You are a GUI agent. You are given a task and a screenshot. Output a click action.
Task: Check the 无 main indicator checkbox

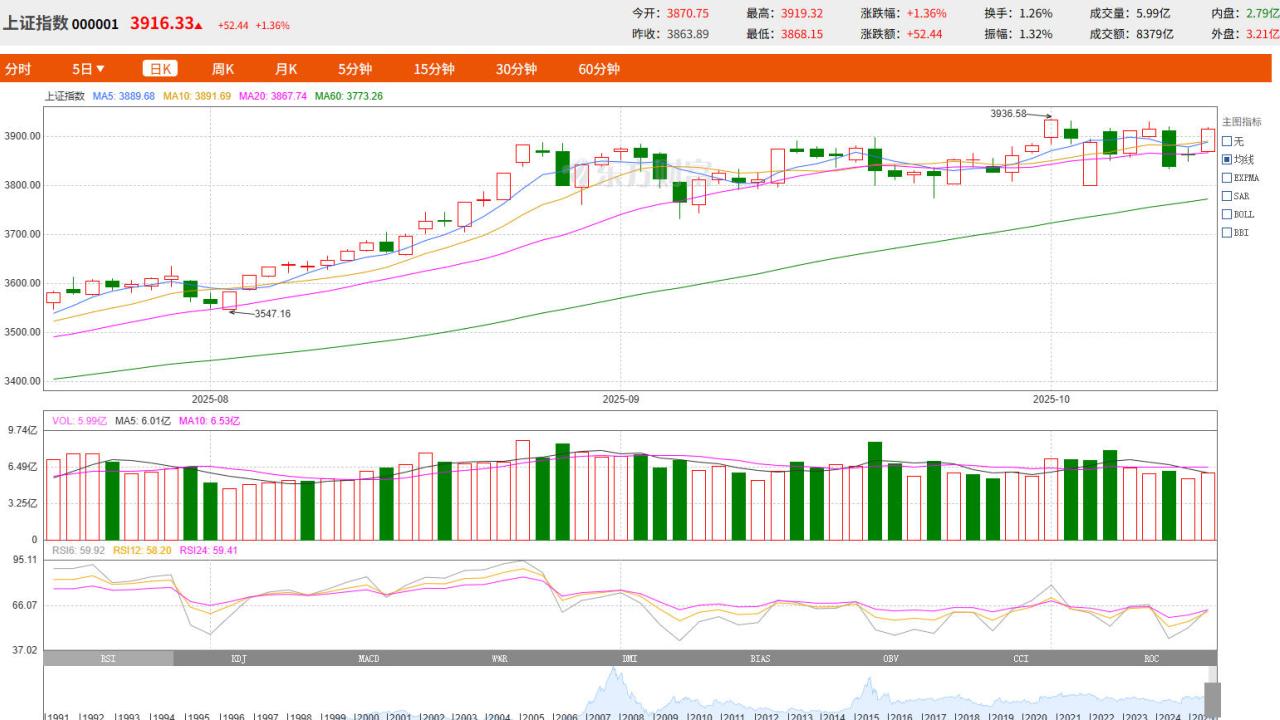tap(1227, 141)
